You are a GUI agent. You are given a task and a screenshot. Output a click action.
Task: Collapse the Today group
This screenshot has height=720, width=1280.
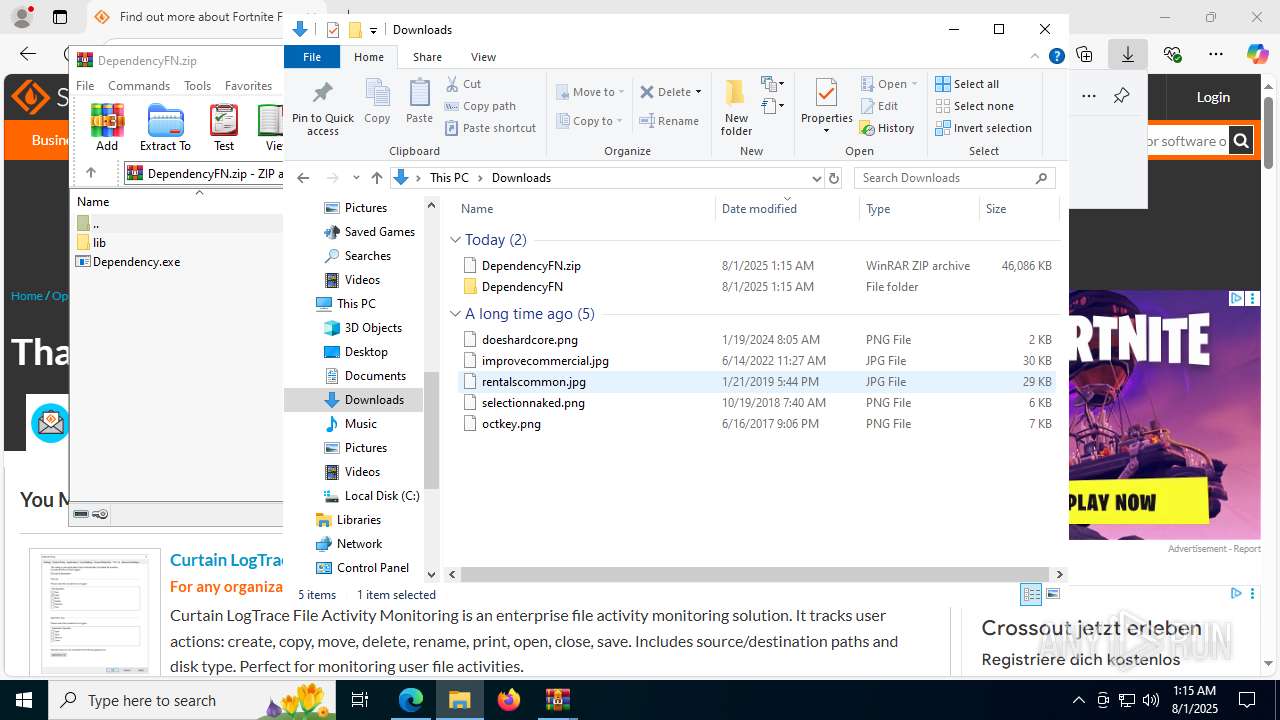click(x=455, y=240)
